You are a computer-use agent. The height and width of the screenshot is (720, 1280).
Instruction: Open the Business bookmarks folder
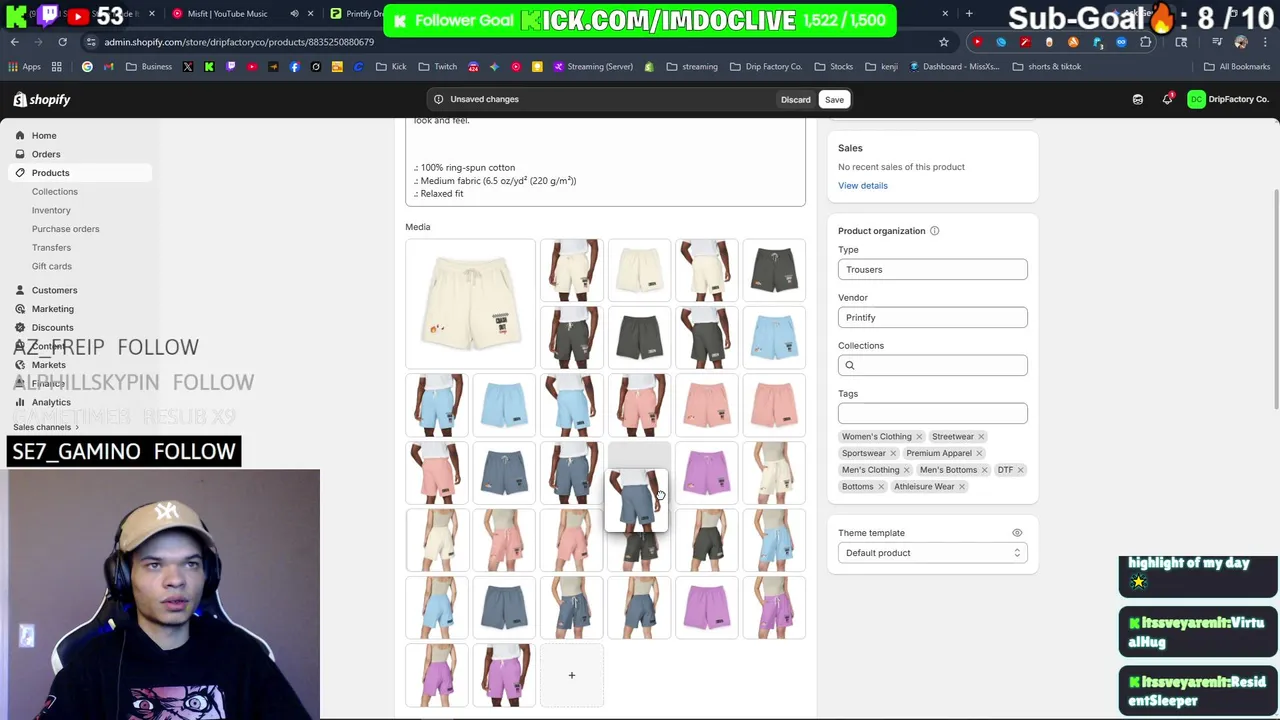click(x=149, y=67)
